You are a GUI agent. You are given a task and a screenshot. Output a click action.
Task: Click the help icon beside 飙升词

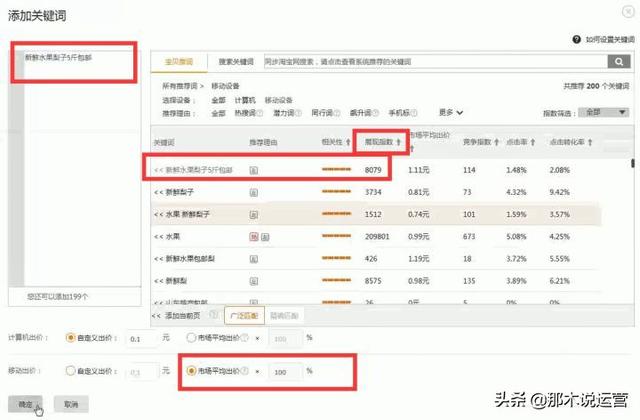(x=375, y=113)
